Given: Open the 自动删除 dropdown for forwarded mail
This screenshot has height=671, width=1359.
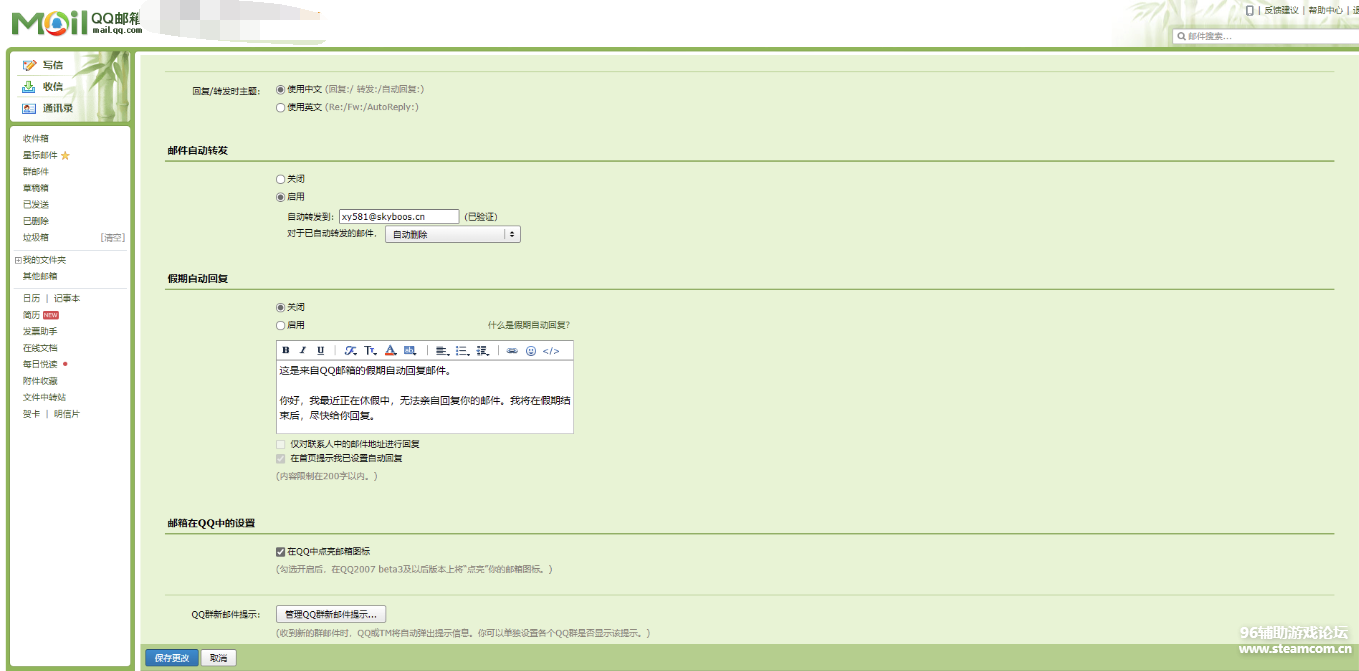Looking at the screenshot, I should point(452,233).
